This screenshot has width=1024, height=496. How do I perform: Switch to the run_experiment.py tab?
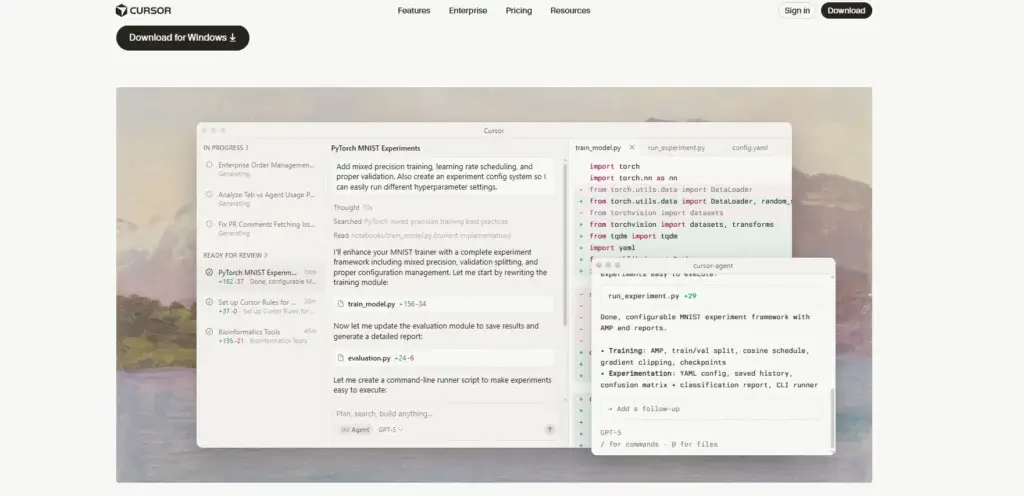(677, 148)
